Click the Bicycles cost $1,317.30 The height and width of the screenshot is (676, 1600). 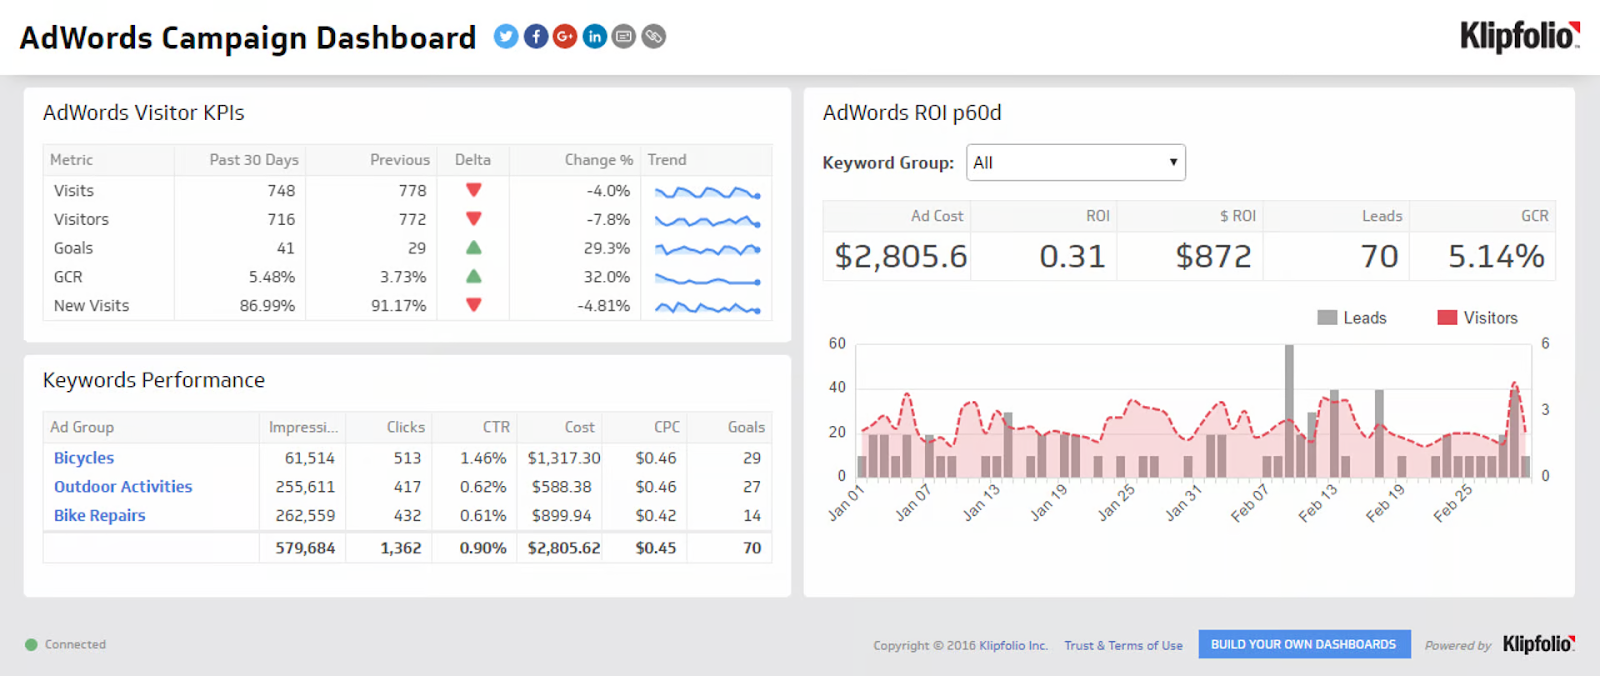(x=564, y=458)
